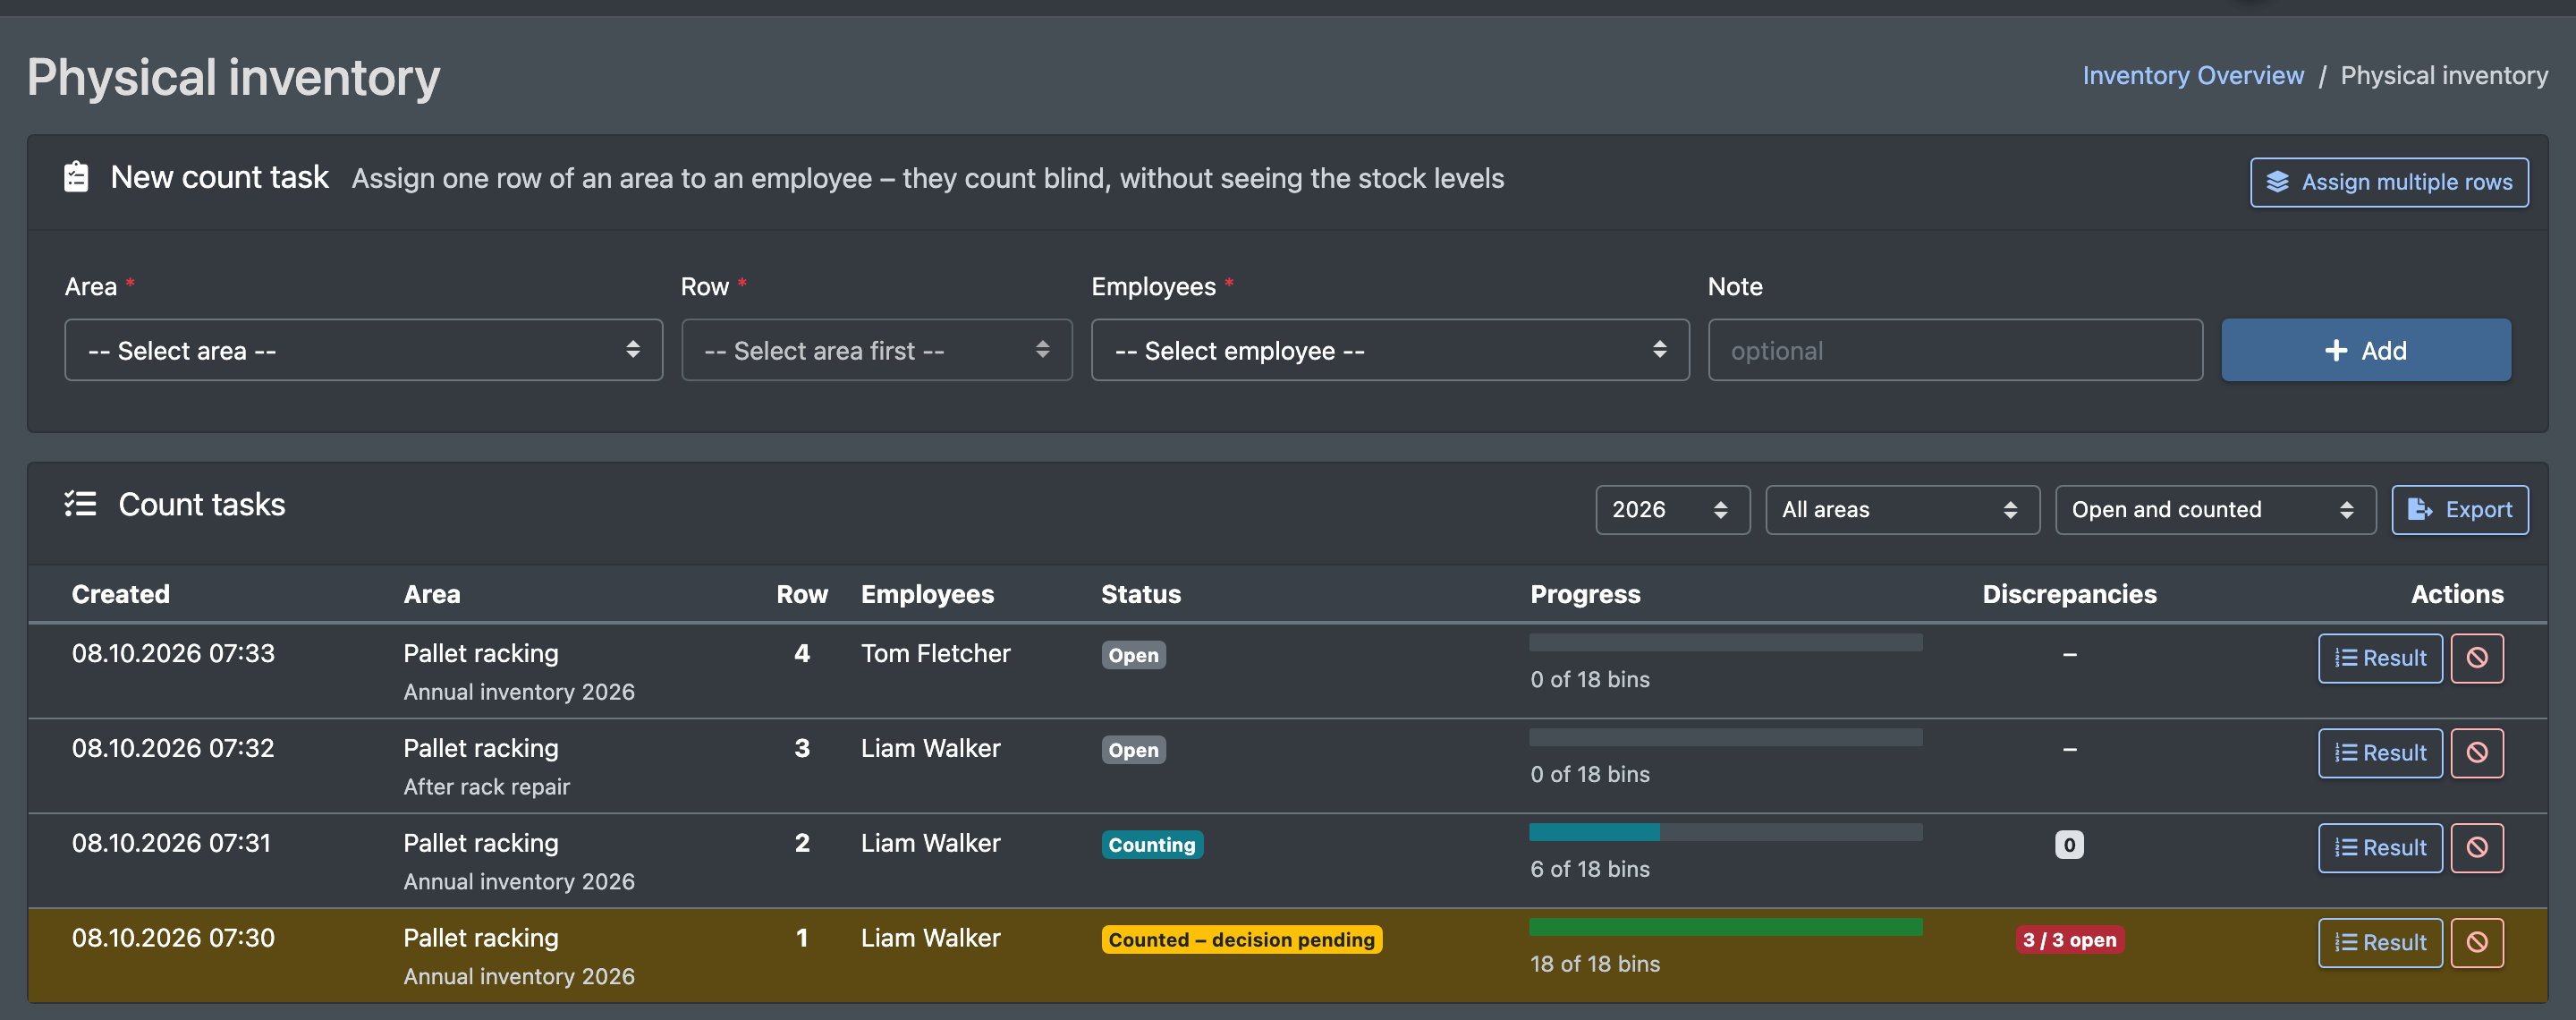Cancel the 'After rack repair' row 3 task
The image size is (2576, 1020).
2476,753
